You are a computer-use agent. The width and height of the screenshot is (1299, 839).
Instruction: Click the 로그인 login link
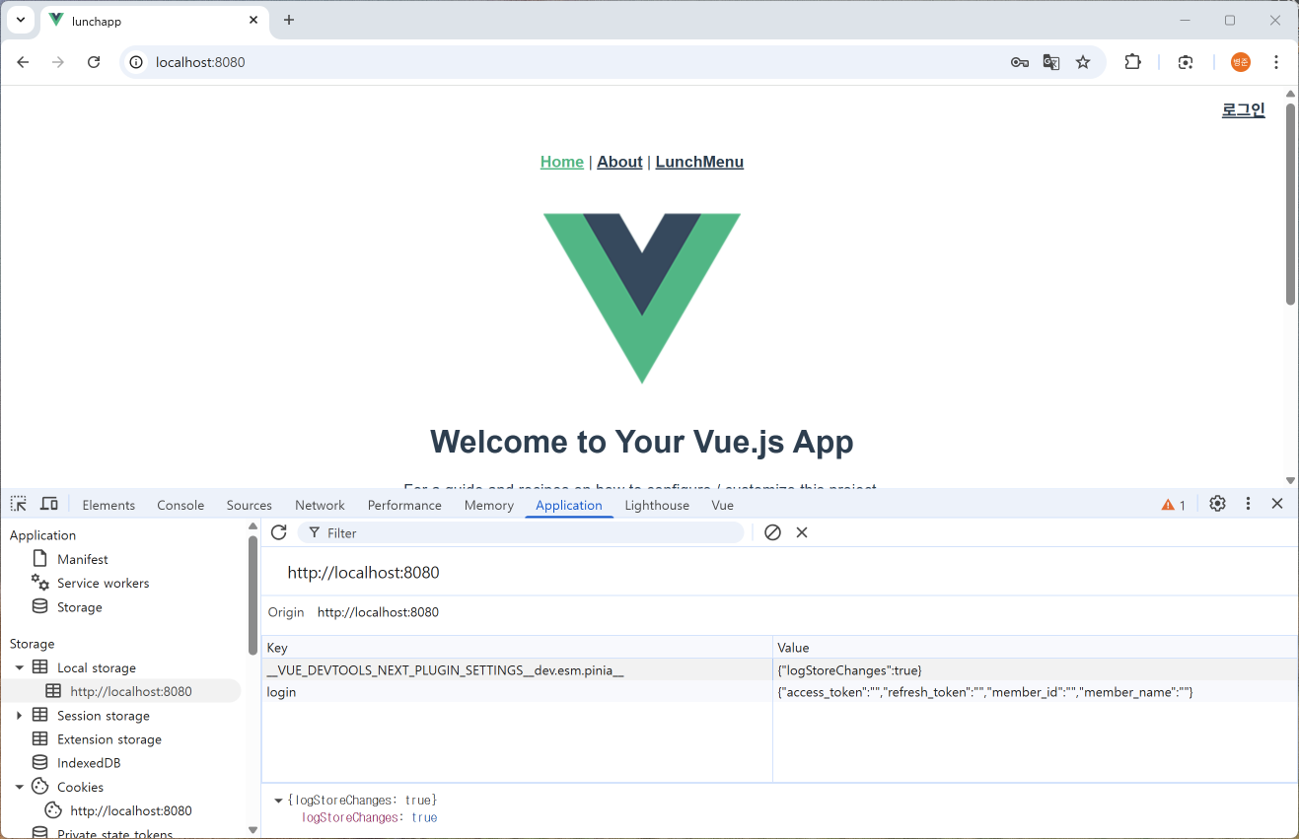click(x=1243, y=110)
